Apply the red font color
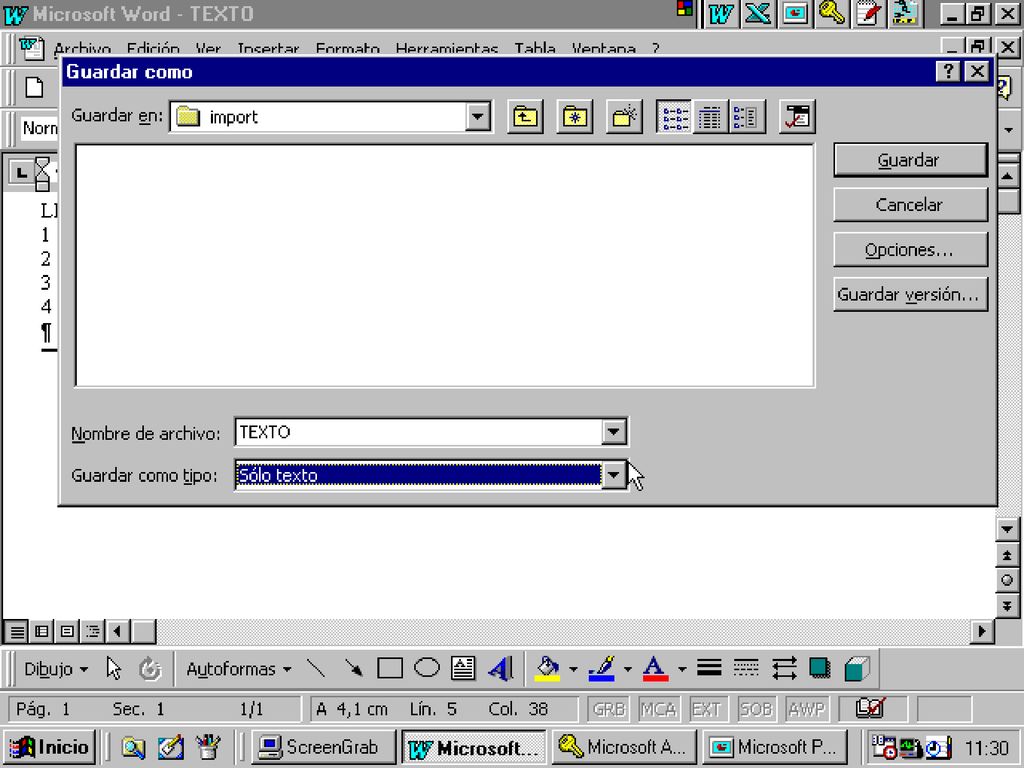The image size is (1024, 768). 655,669
